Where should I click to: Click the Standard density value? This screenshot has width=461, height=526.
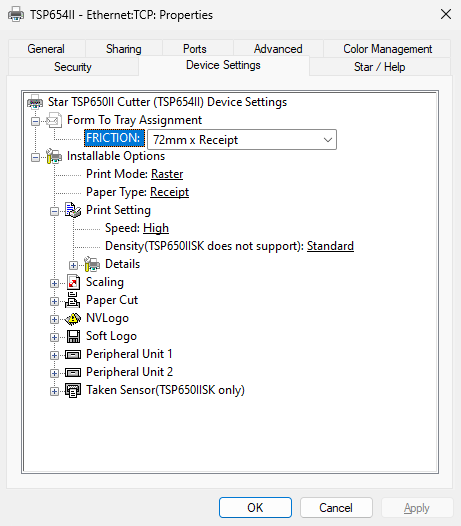pyautogui.click(x=330, y=246)
